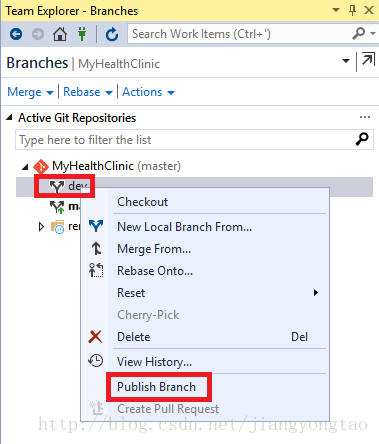Image resolution: width=379 pixels, height=444 pixels.
Task: Choose Checkout from the context menu
Action: click(142, 202)
